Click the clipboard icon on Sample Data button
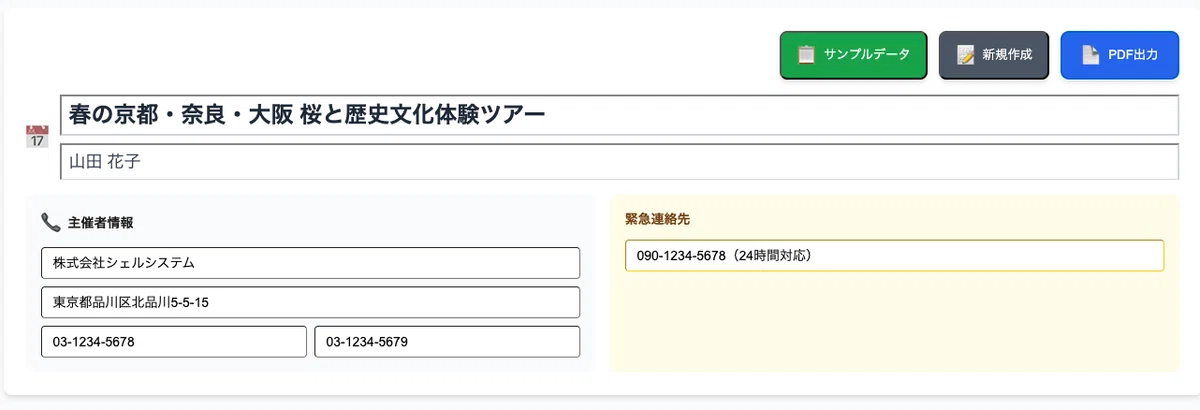This screenshot has height=410, width=1200. tap(806, 55)
